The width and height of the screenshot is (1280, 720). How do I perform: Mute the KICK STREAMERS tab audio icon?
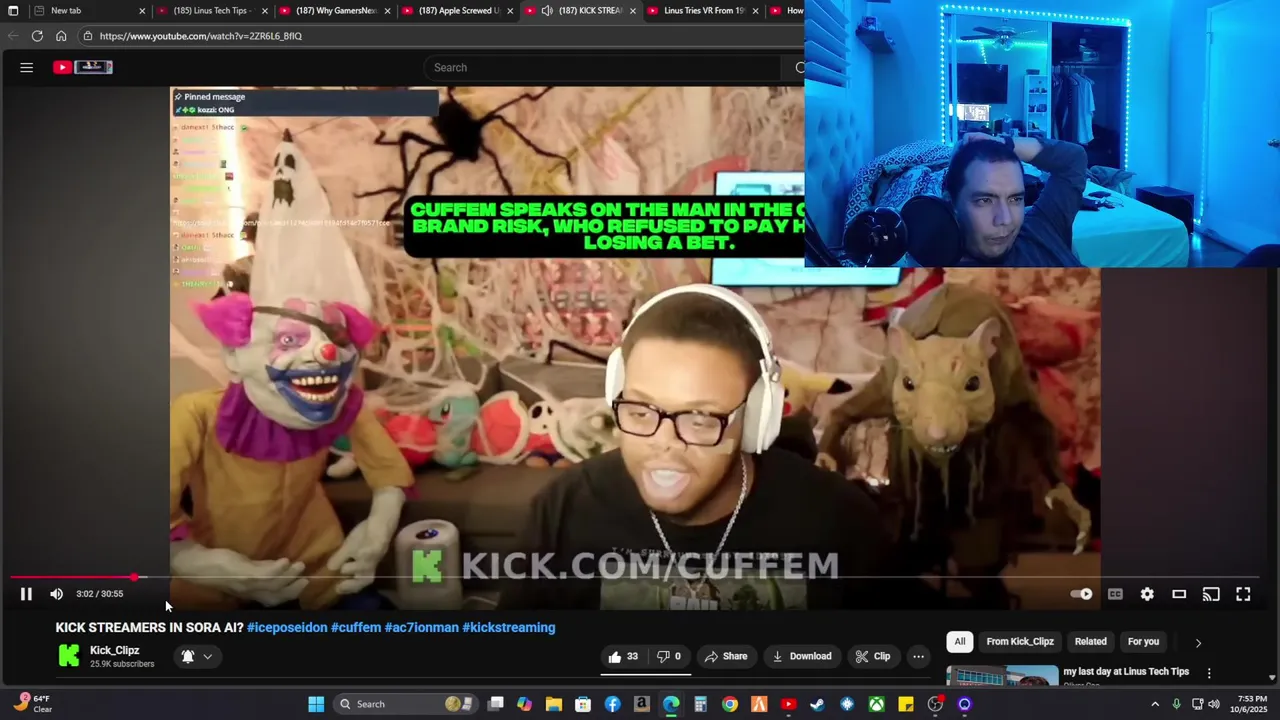547,11
